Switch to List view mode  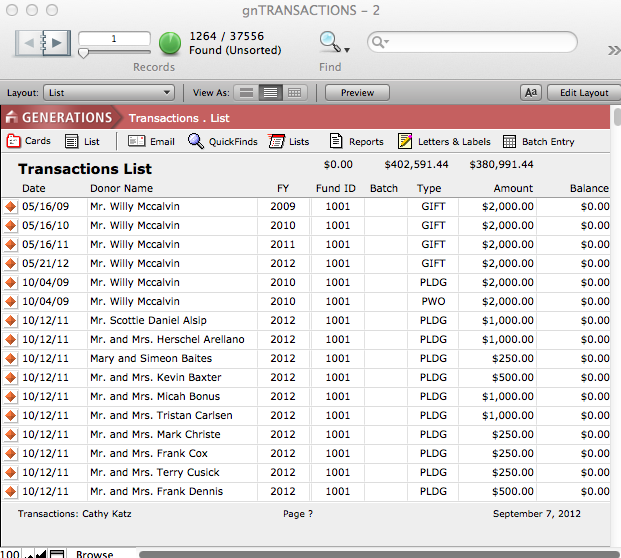pyautogui.click(x=268, y=92)
